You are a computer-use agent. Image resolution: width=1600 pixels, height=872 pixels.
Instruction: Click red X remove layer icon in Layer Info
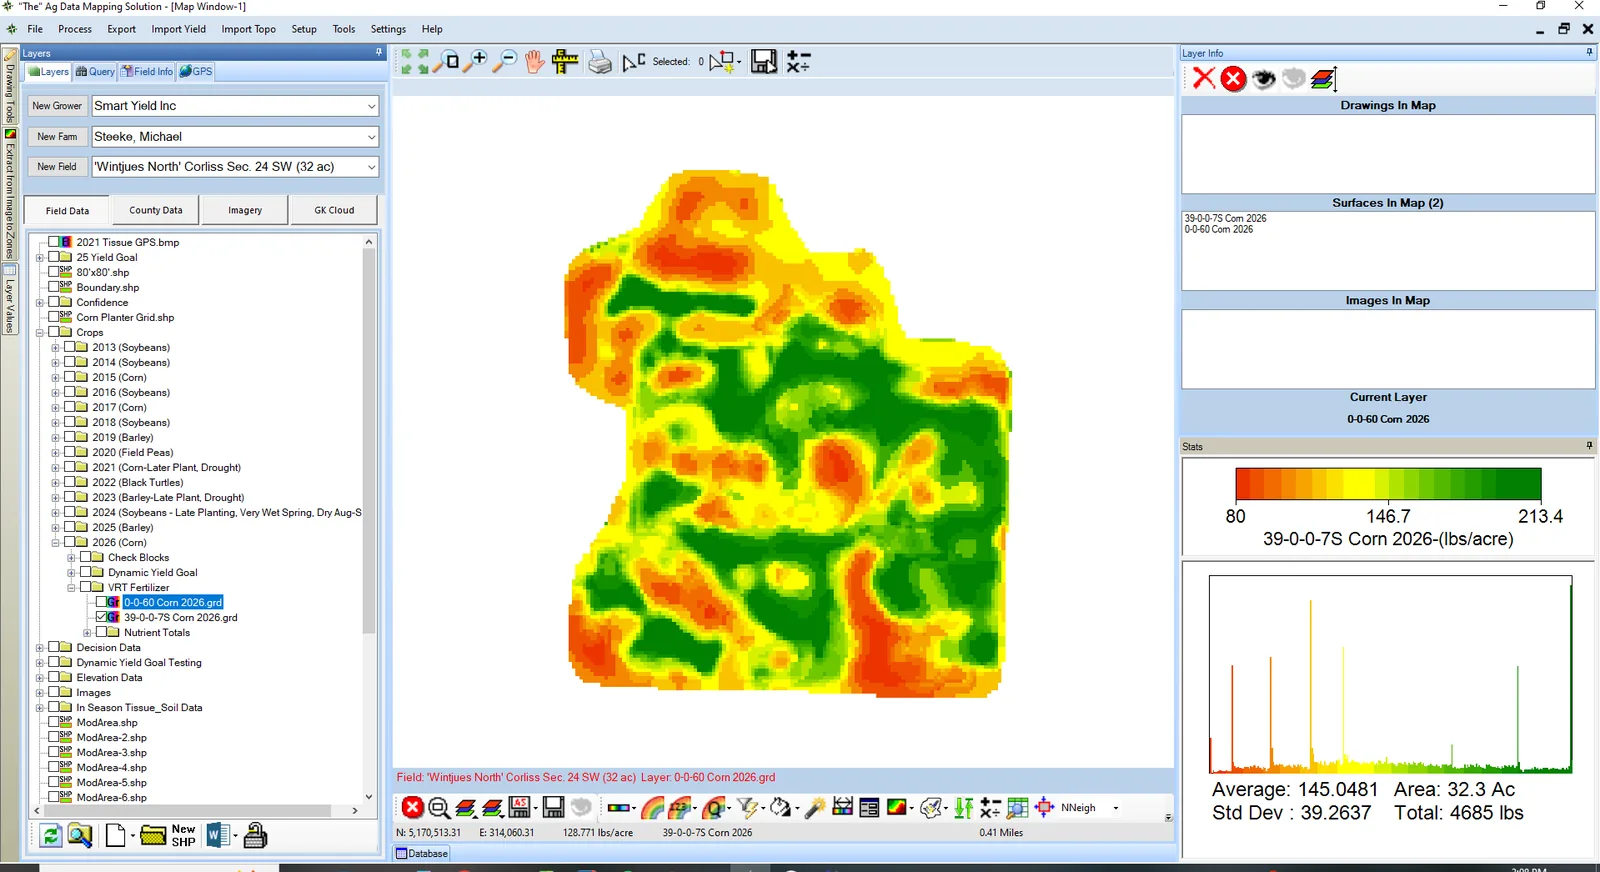pyautogui.click(x=1204, y=78)
